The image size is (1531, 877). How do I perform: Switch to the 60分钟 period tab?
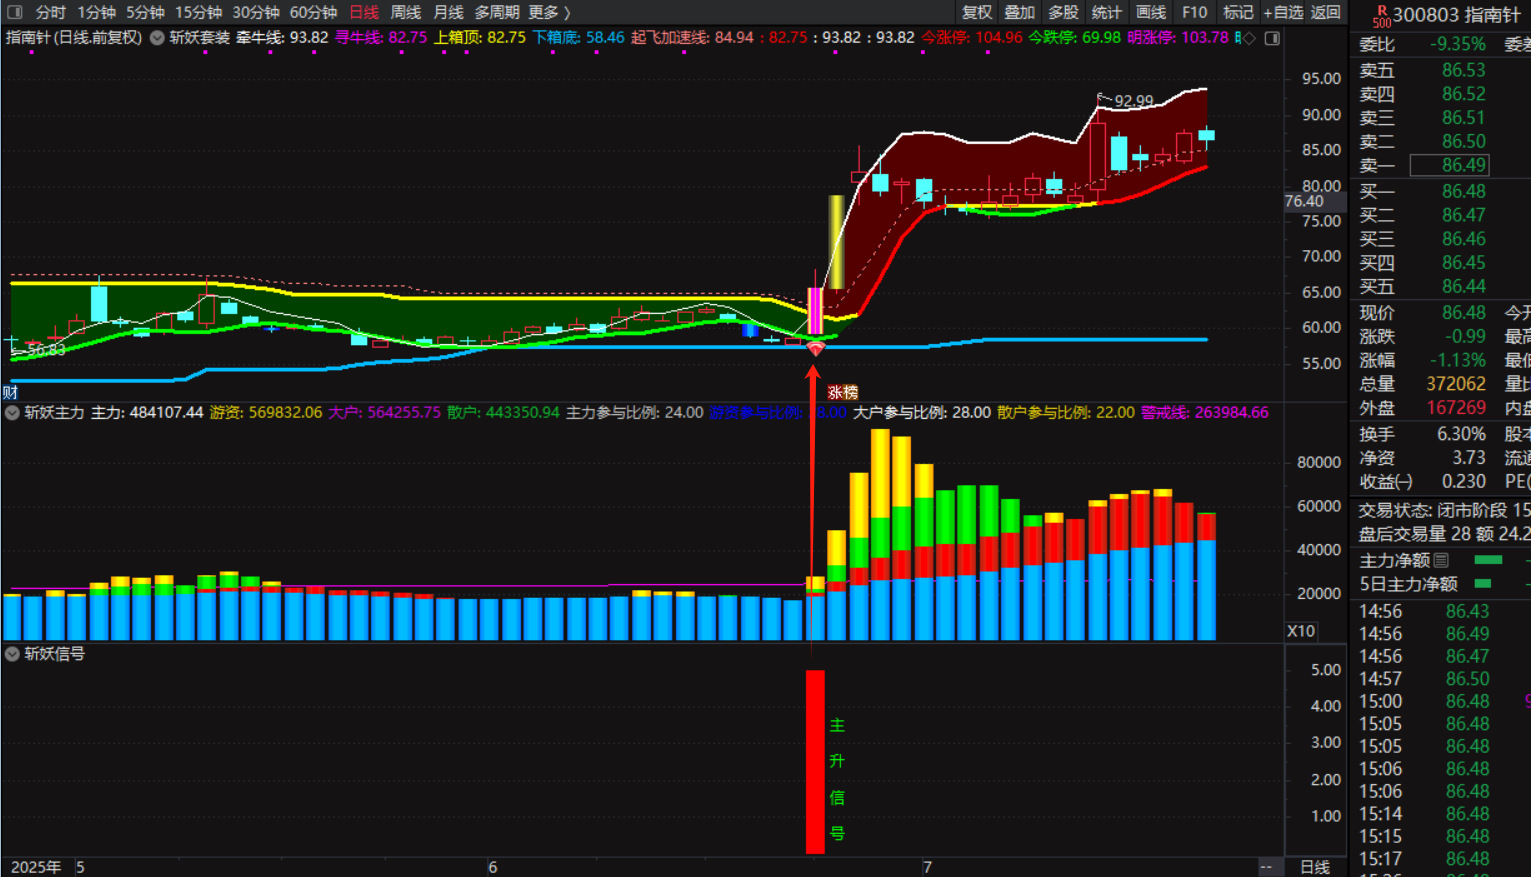pyautogui.click(x=313, y=12)
